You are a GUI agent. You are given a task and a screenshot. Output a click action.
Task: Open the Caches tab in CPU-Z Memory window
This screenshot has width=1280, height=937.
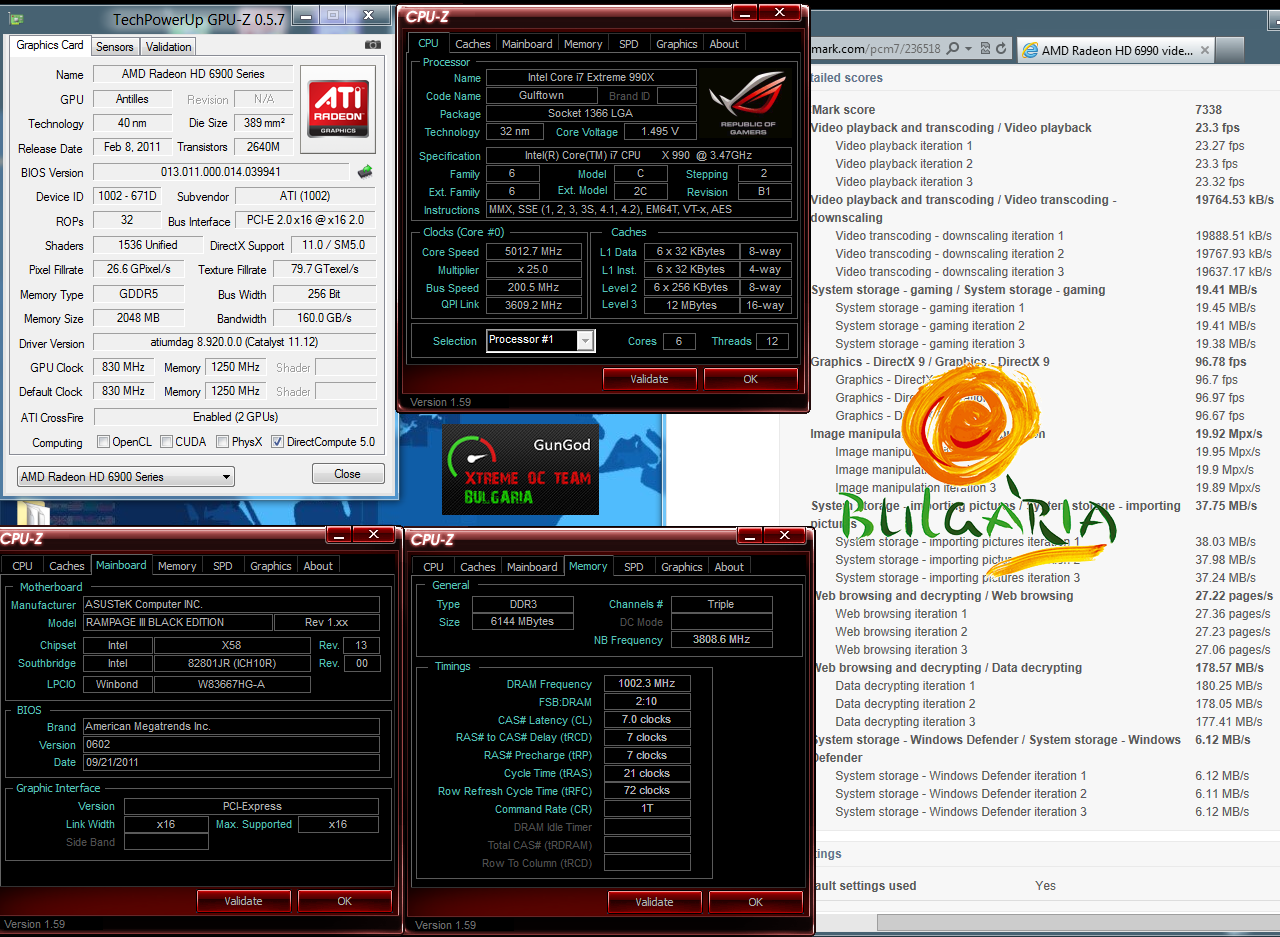(x=478, y=567)
